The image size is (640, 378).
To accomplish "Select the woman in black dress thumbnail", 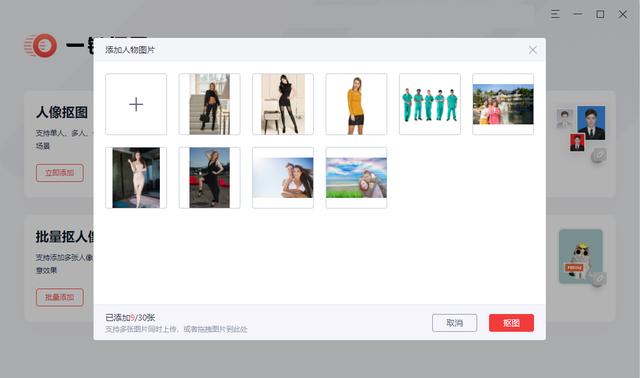I will (x=283, y=104).
